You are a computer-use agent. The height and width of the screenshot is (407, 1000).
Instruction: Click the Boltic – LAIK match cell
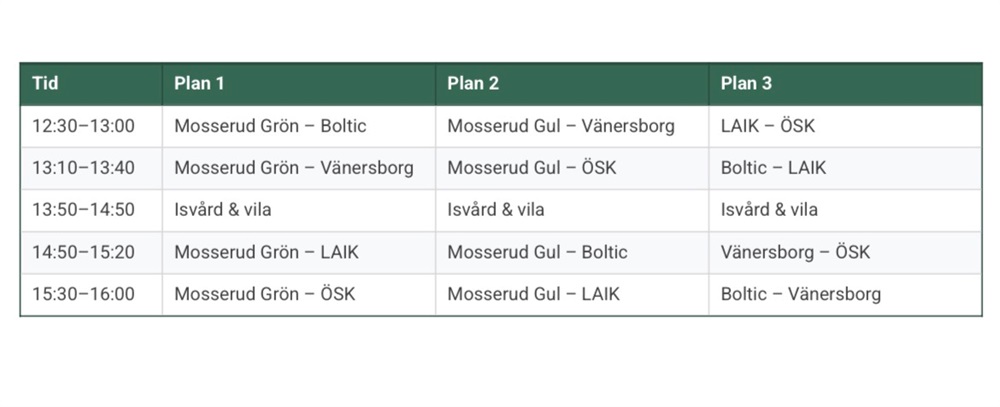pos(773,168)
